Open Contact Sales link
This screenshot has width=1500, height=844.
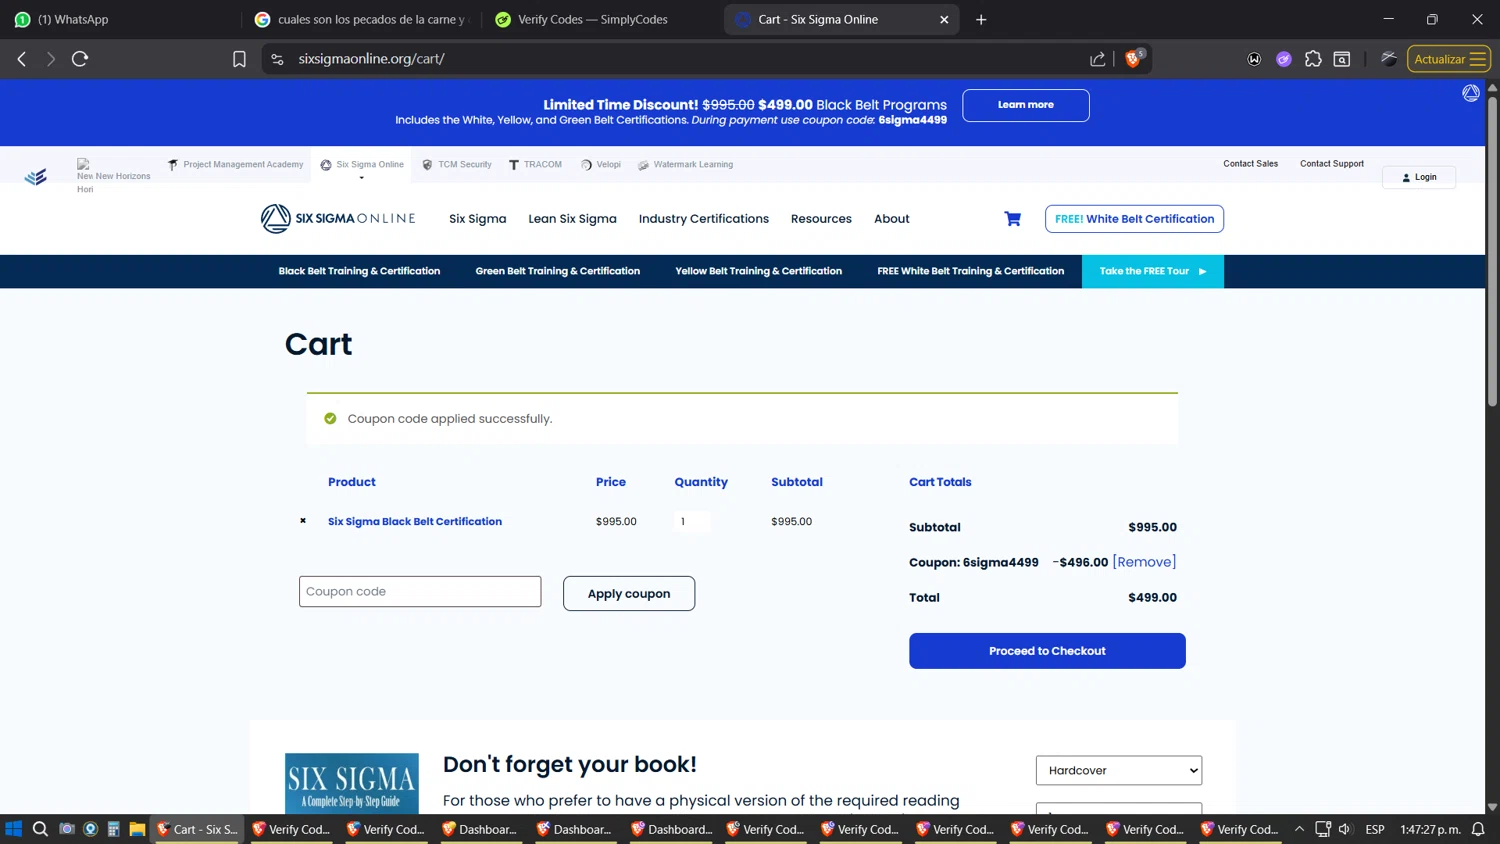[x=1251, y=164]
